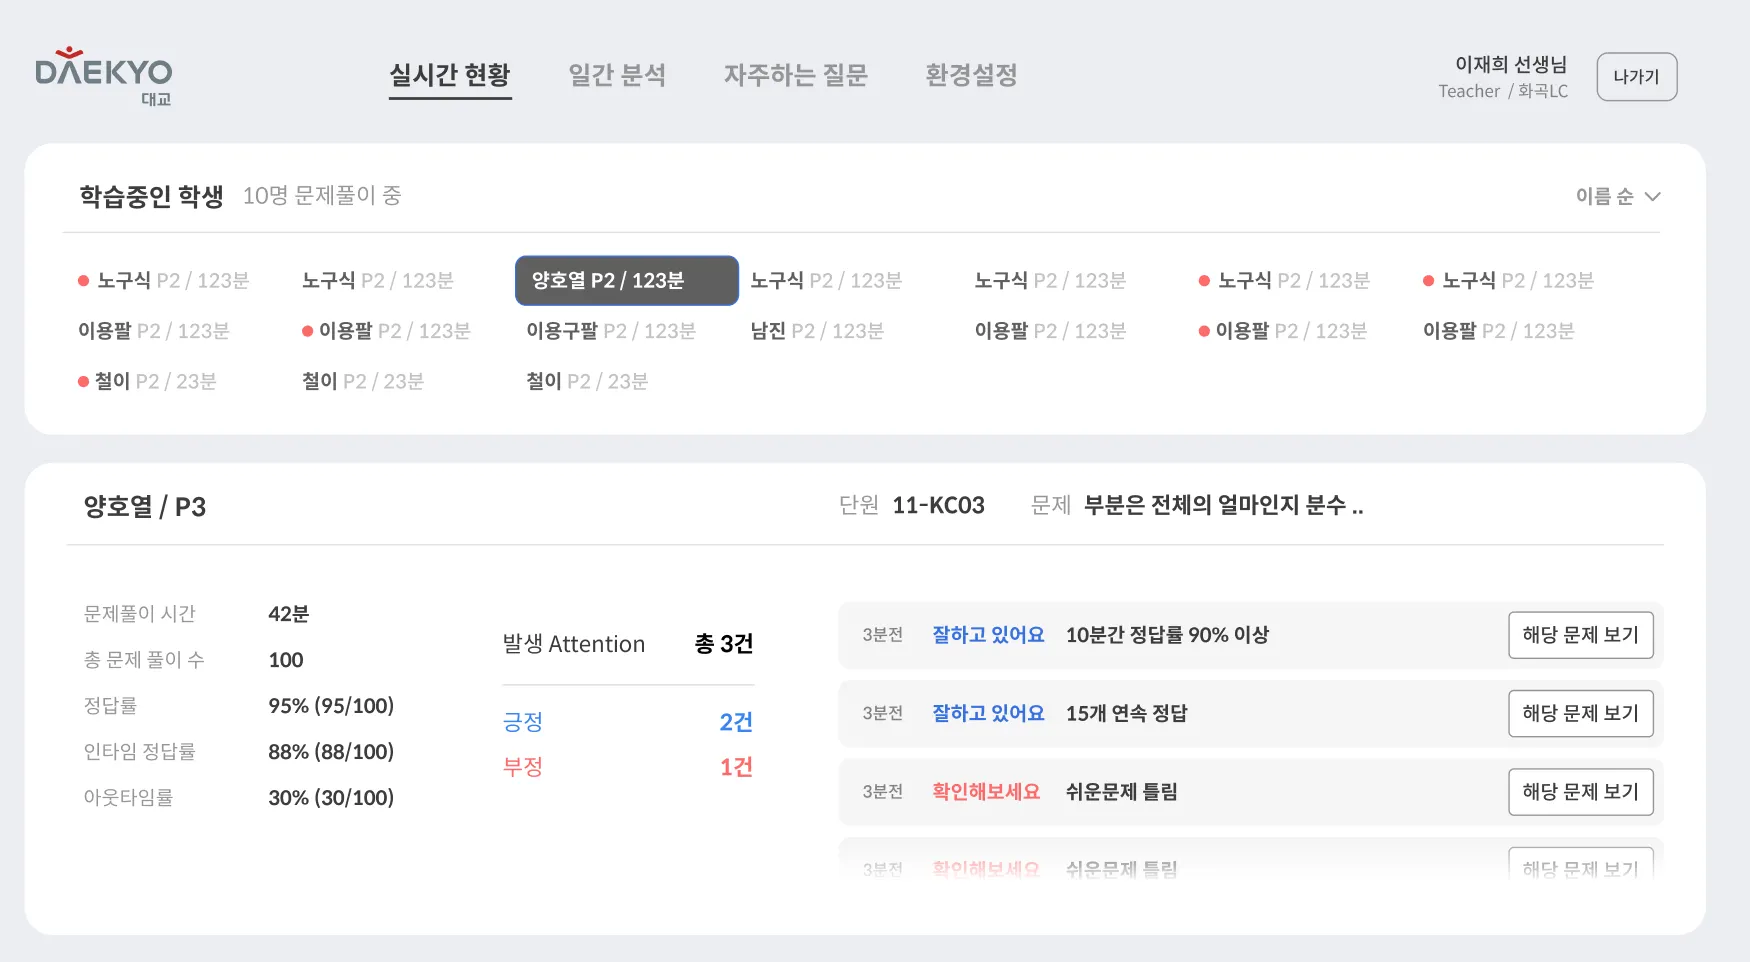Screen dimensions: 1750x962
Task: Click the 나가기 button
Action: [1636, 77]
